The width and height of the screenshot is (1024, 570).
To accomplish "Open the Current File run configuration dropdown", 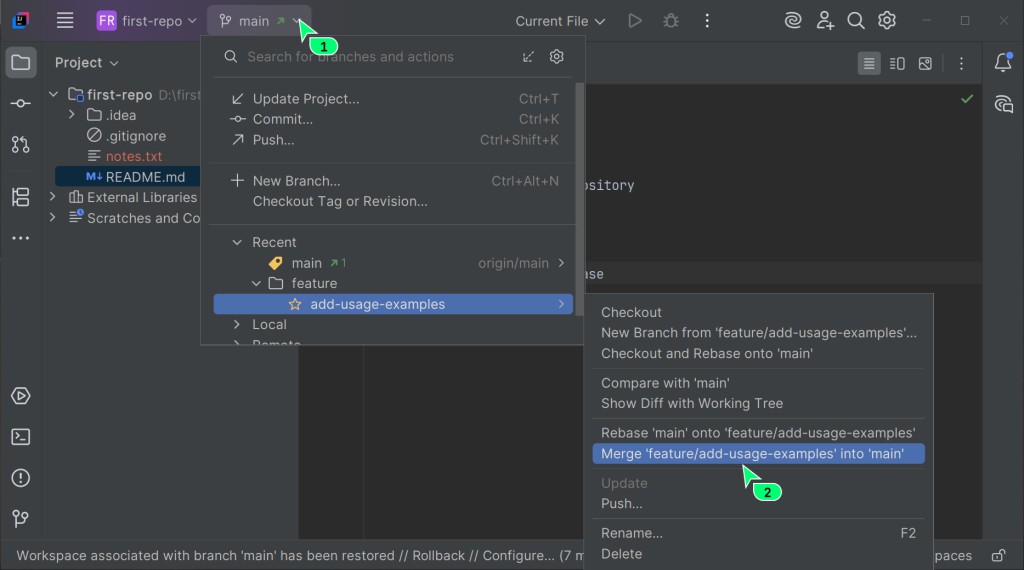I will [560, 21].
